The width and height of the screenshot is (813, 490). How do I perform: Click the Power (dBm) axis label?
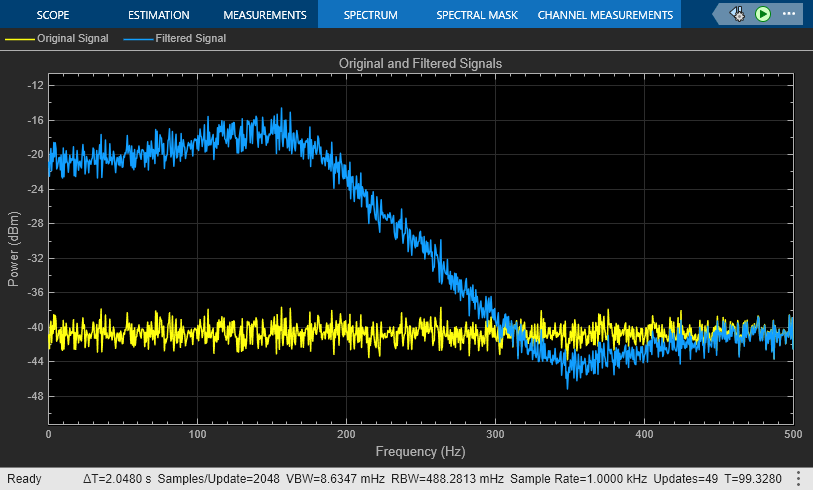(x=14, y=250)
